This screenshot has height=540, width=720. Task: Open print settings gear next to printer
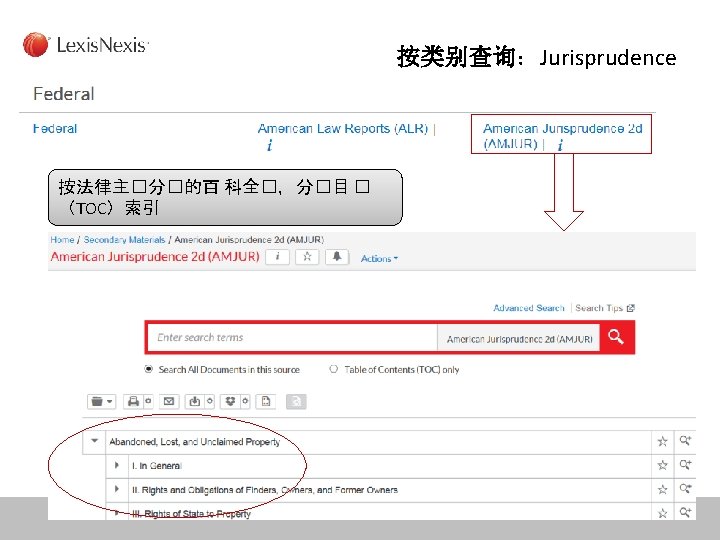point(148,401)
